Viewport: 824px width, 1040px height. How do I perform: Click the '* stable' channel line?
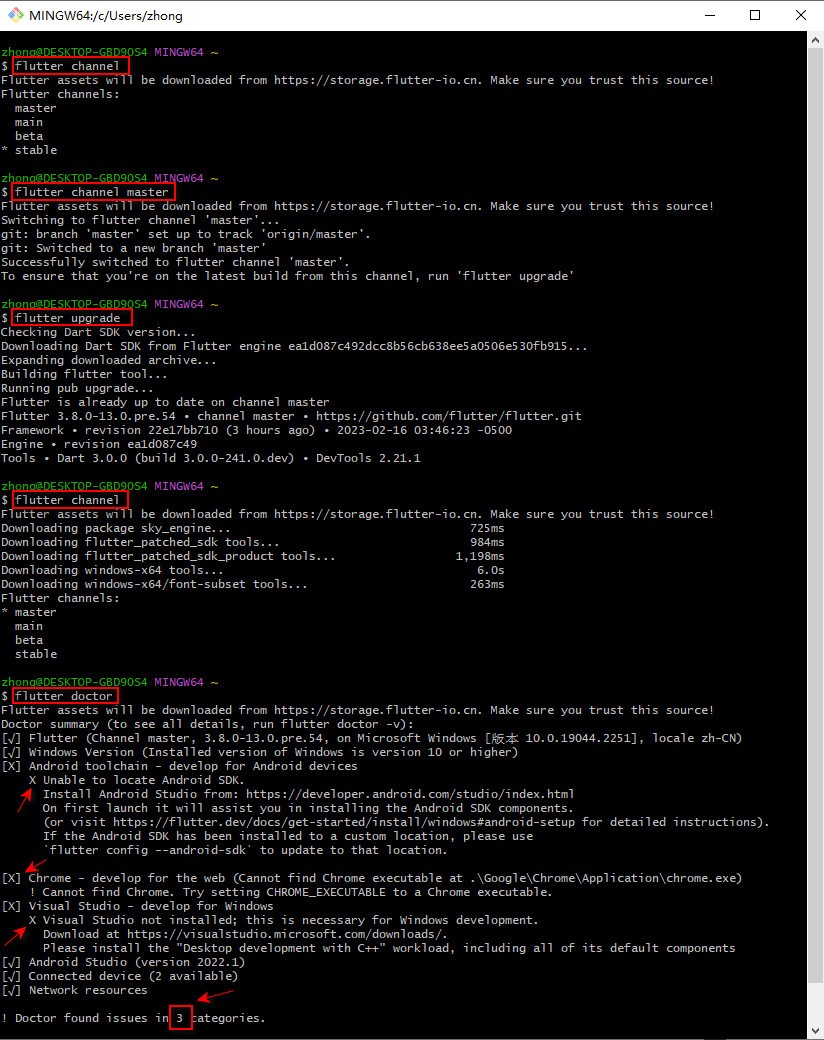point(29,150)
